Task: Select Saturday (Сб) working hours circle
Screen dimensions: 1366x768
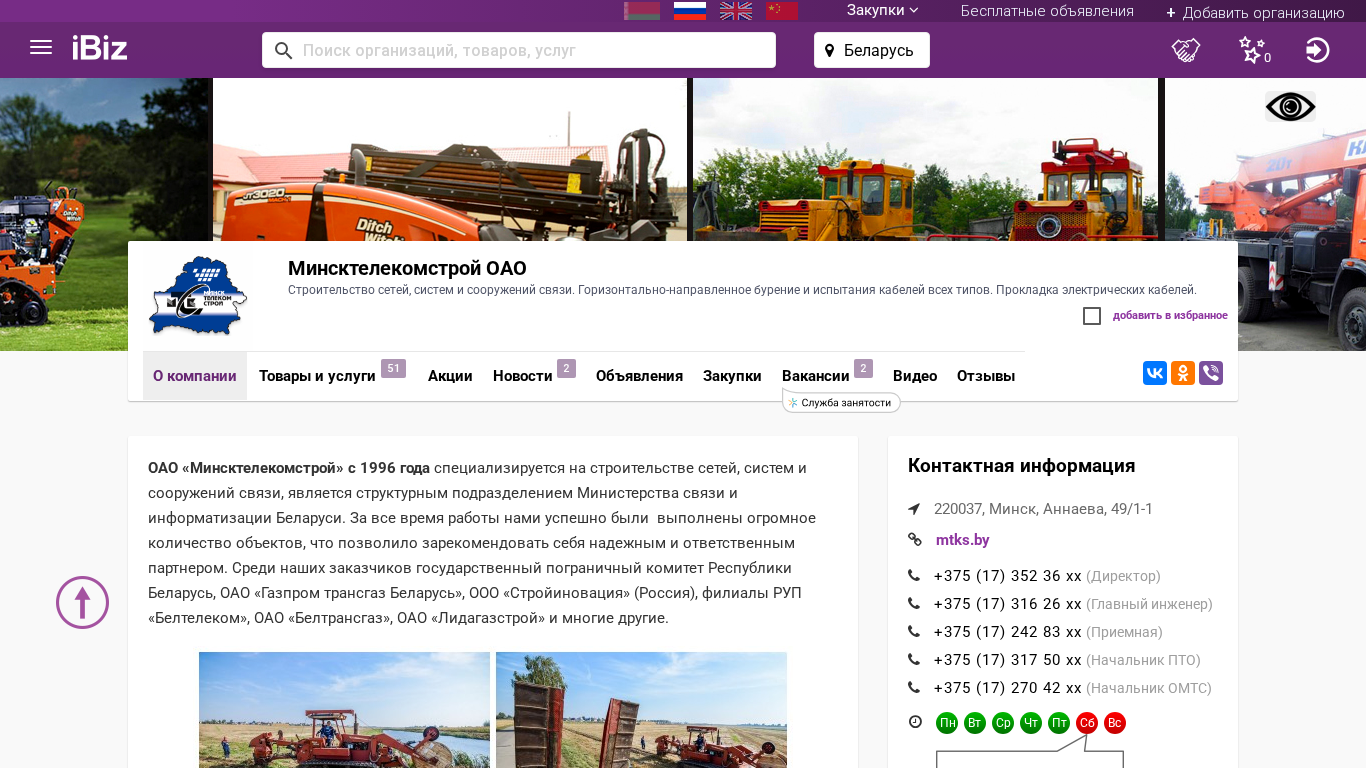Action: click(1087, 723)
